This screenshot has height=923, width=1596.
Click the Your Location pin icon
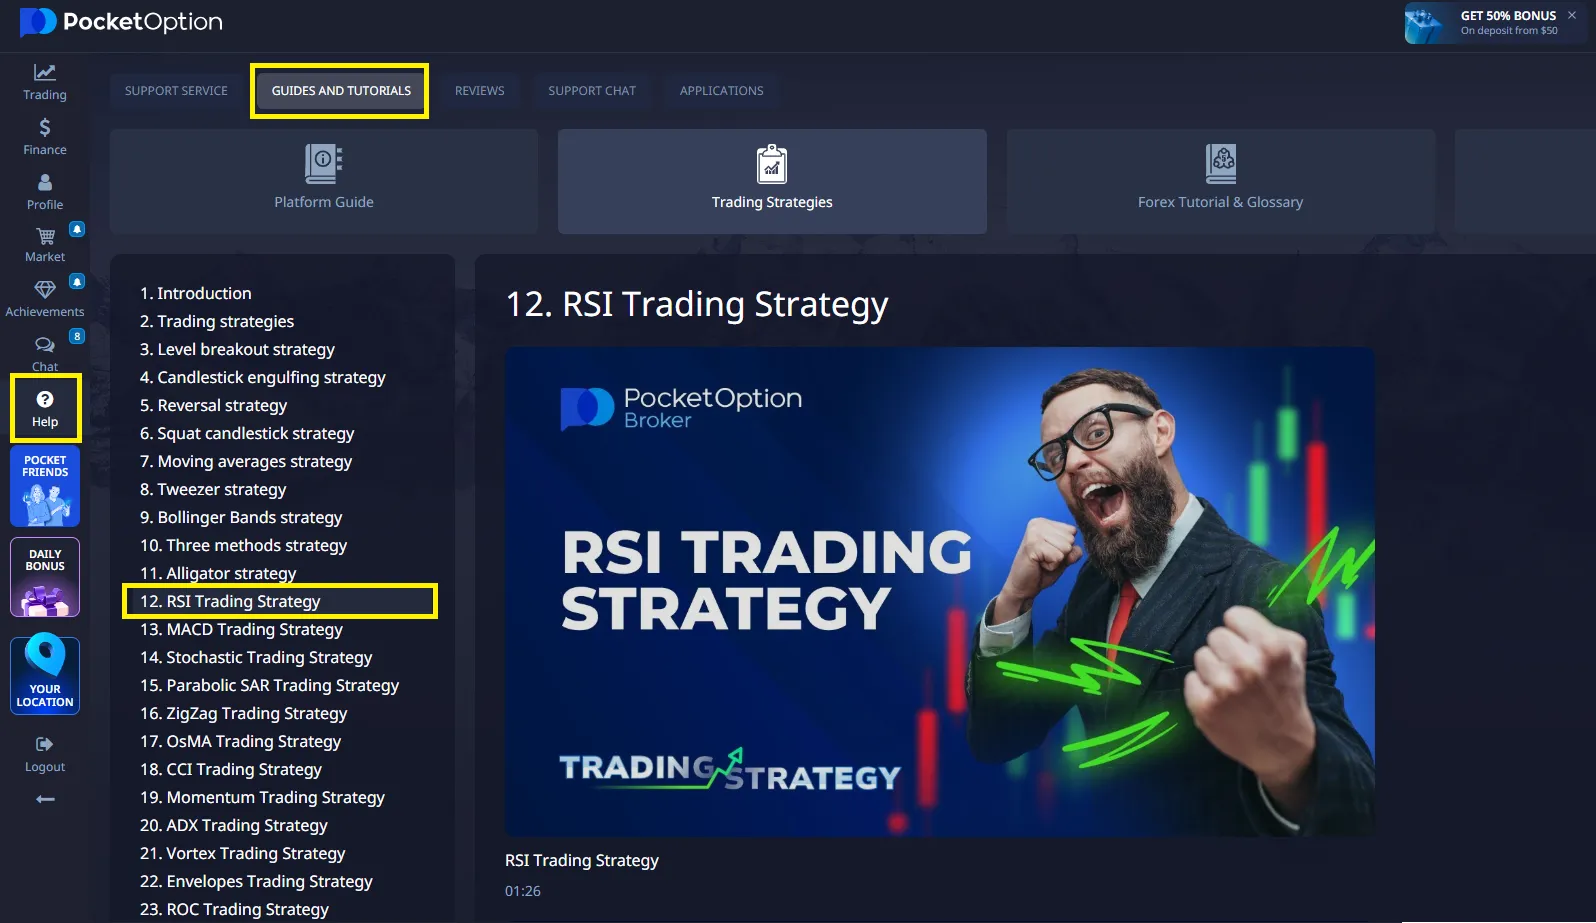point(45,656)
